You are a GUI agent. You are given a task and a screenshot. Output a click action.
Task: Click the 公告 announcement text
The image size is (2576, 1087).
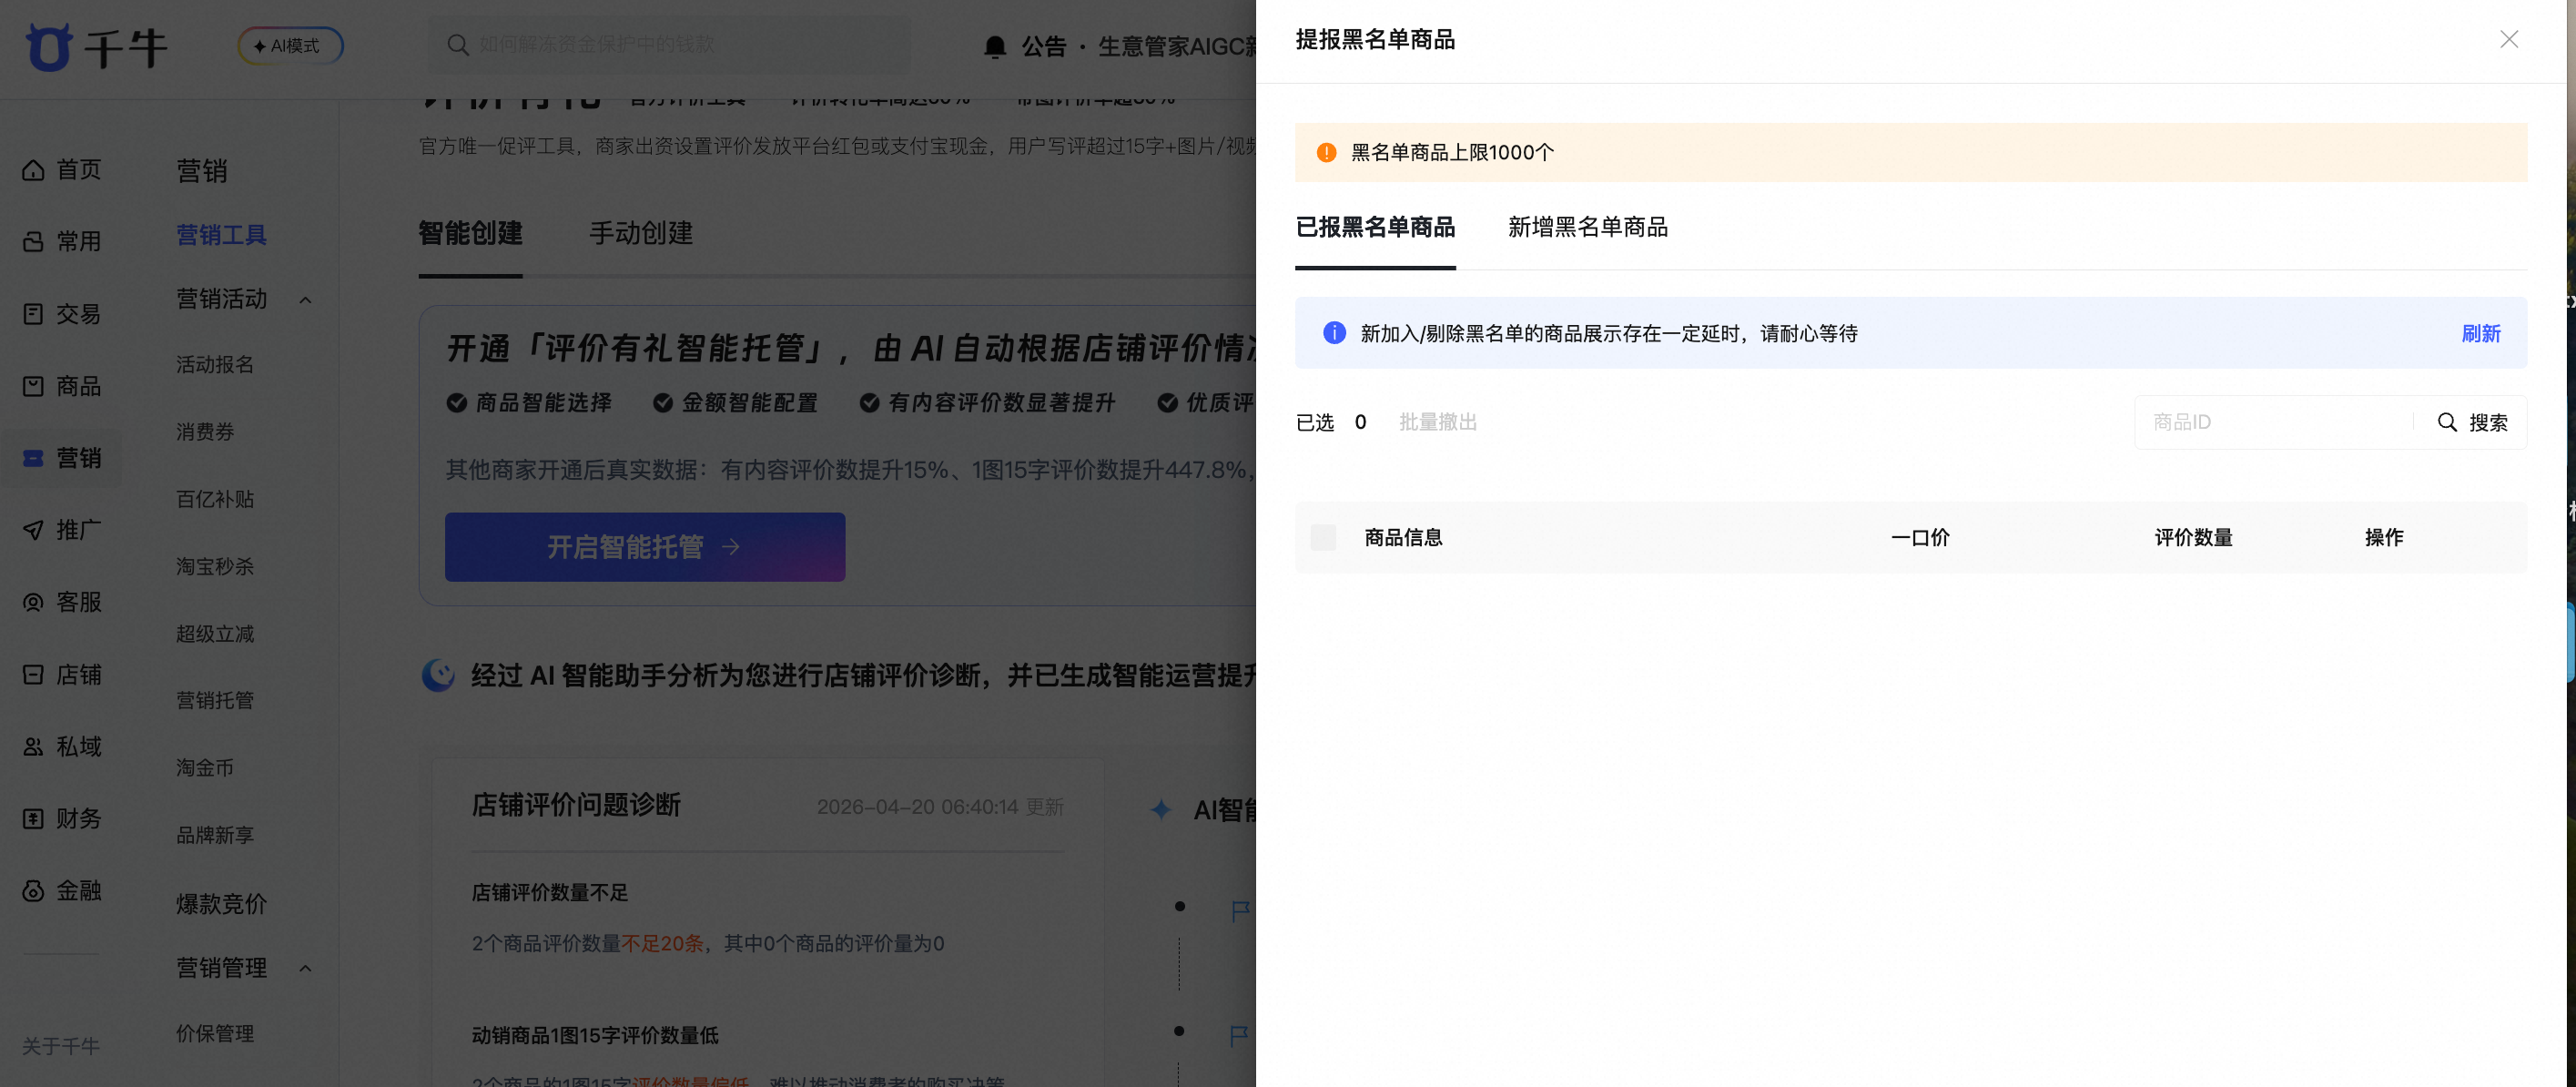coord(1044,46)
